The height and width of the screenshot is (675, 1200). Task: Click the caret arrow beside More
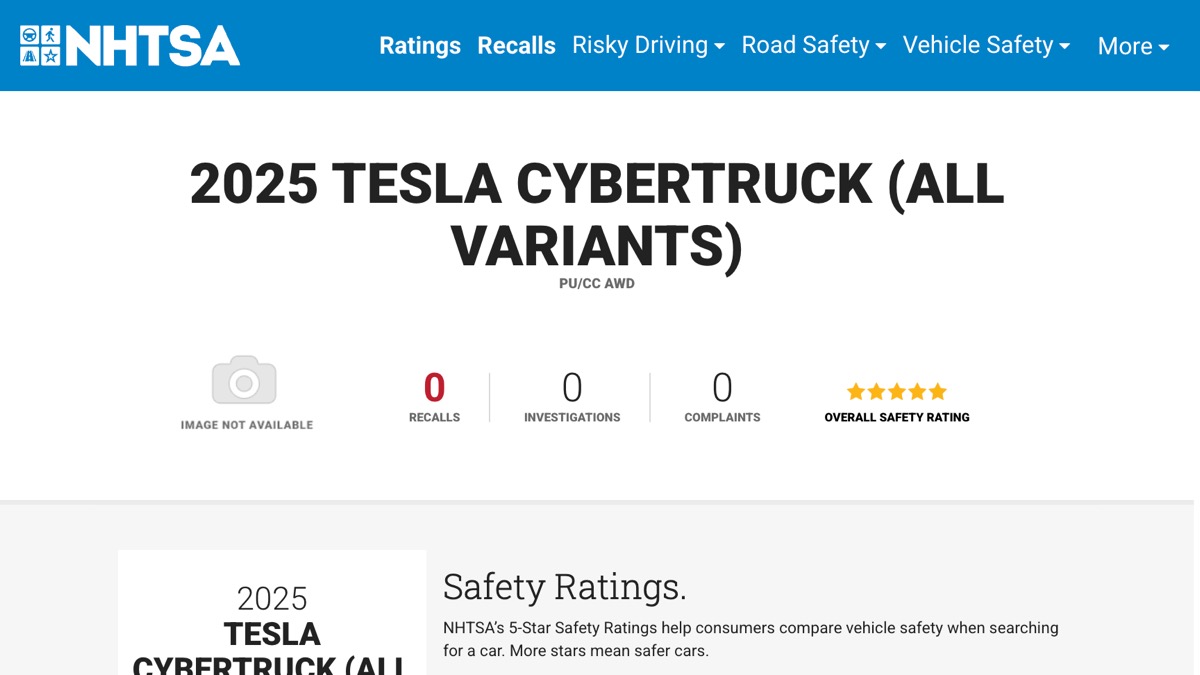[x=1164, y=48]
